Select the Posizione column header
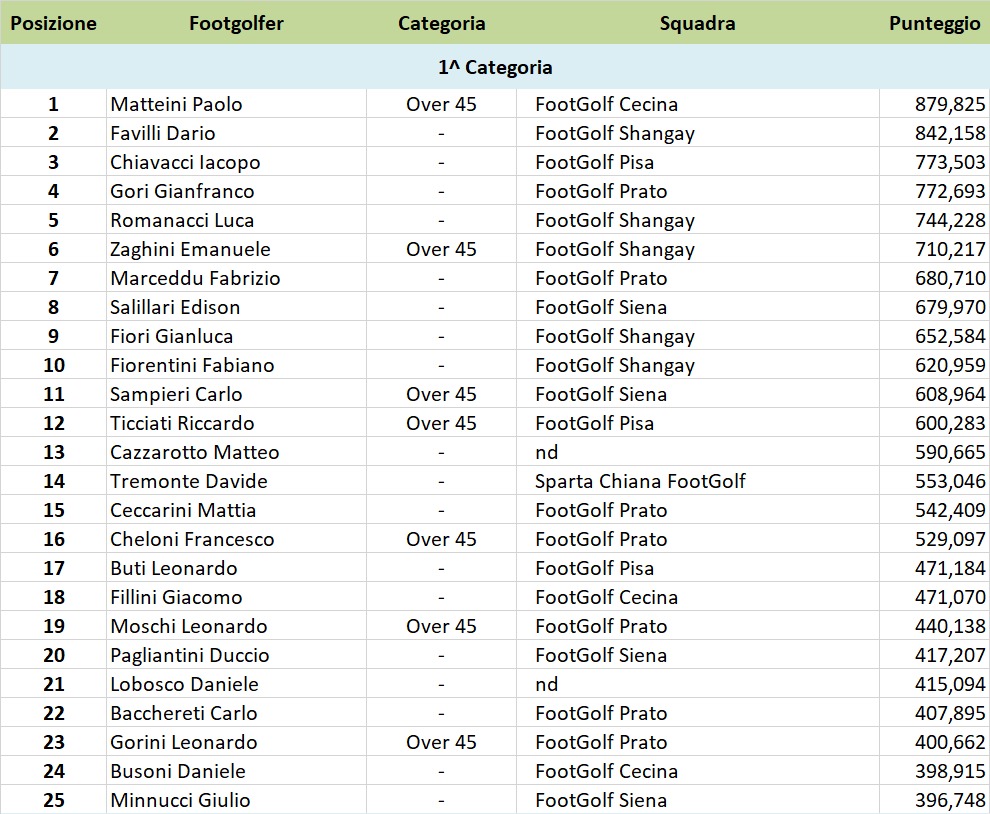Screen dimensions: 990x814 (54, 23)
